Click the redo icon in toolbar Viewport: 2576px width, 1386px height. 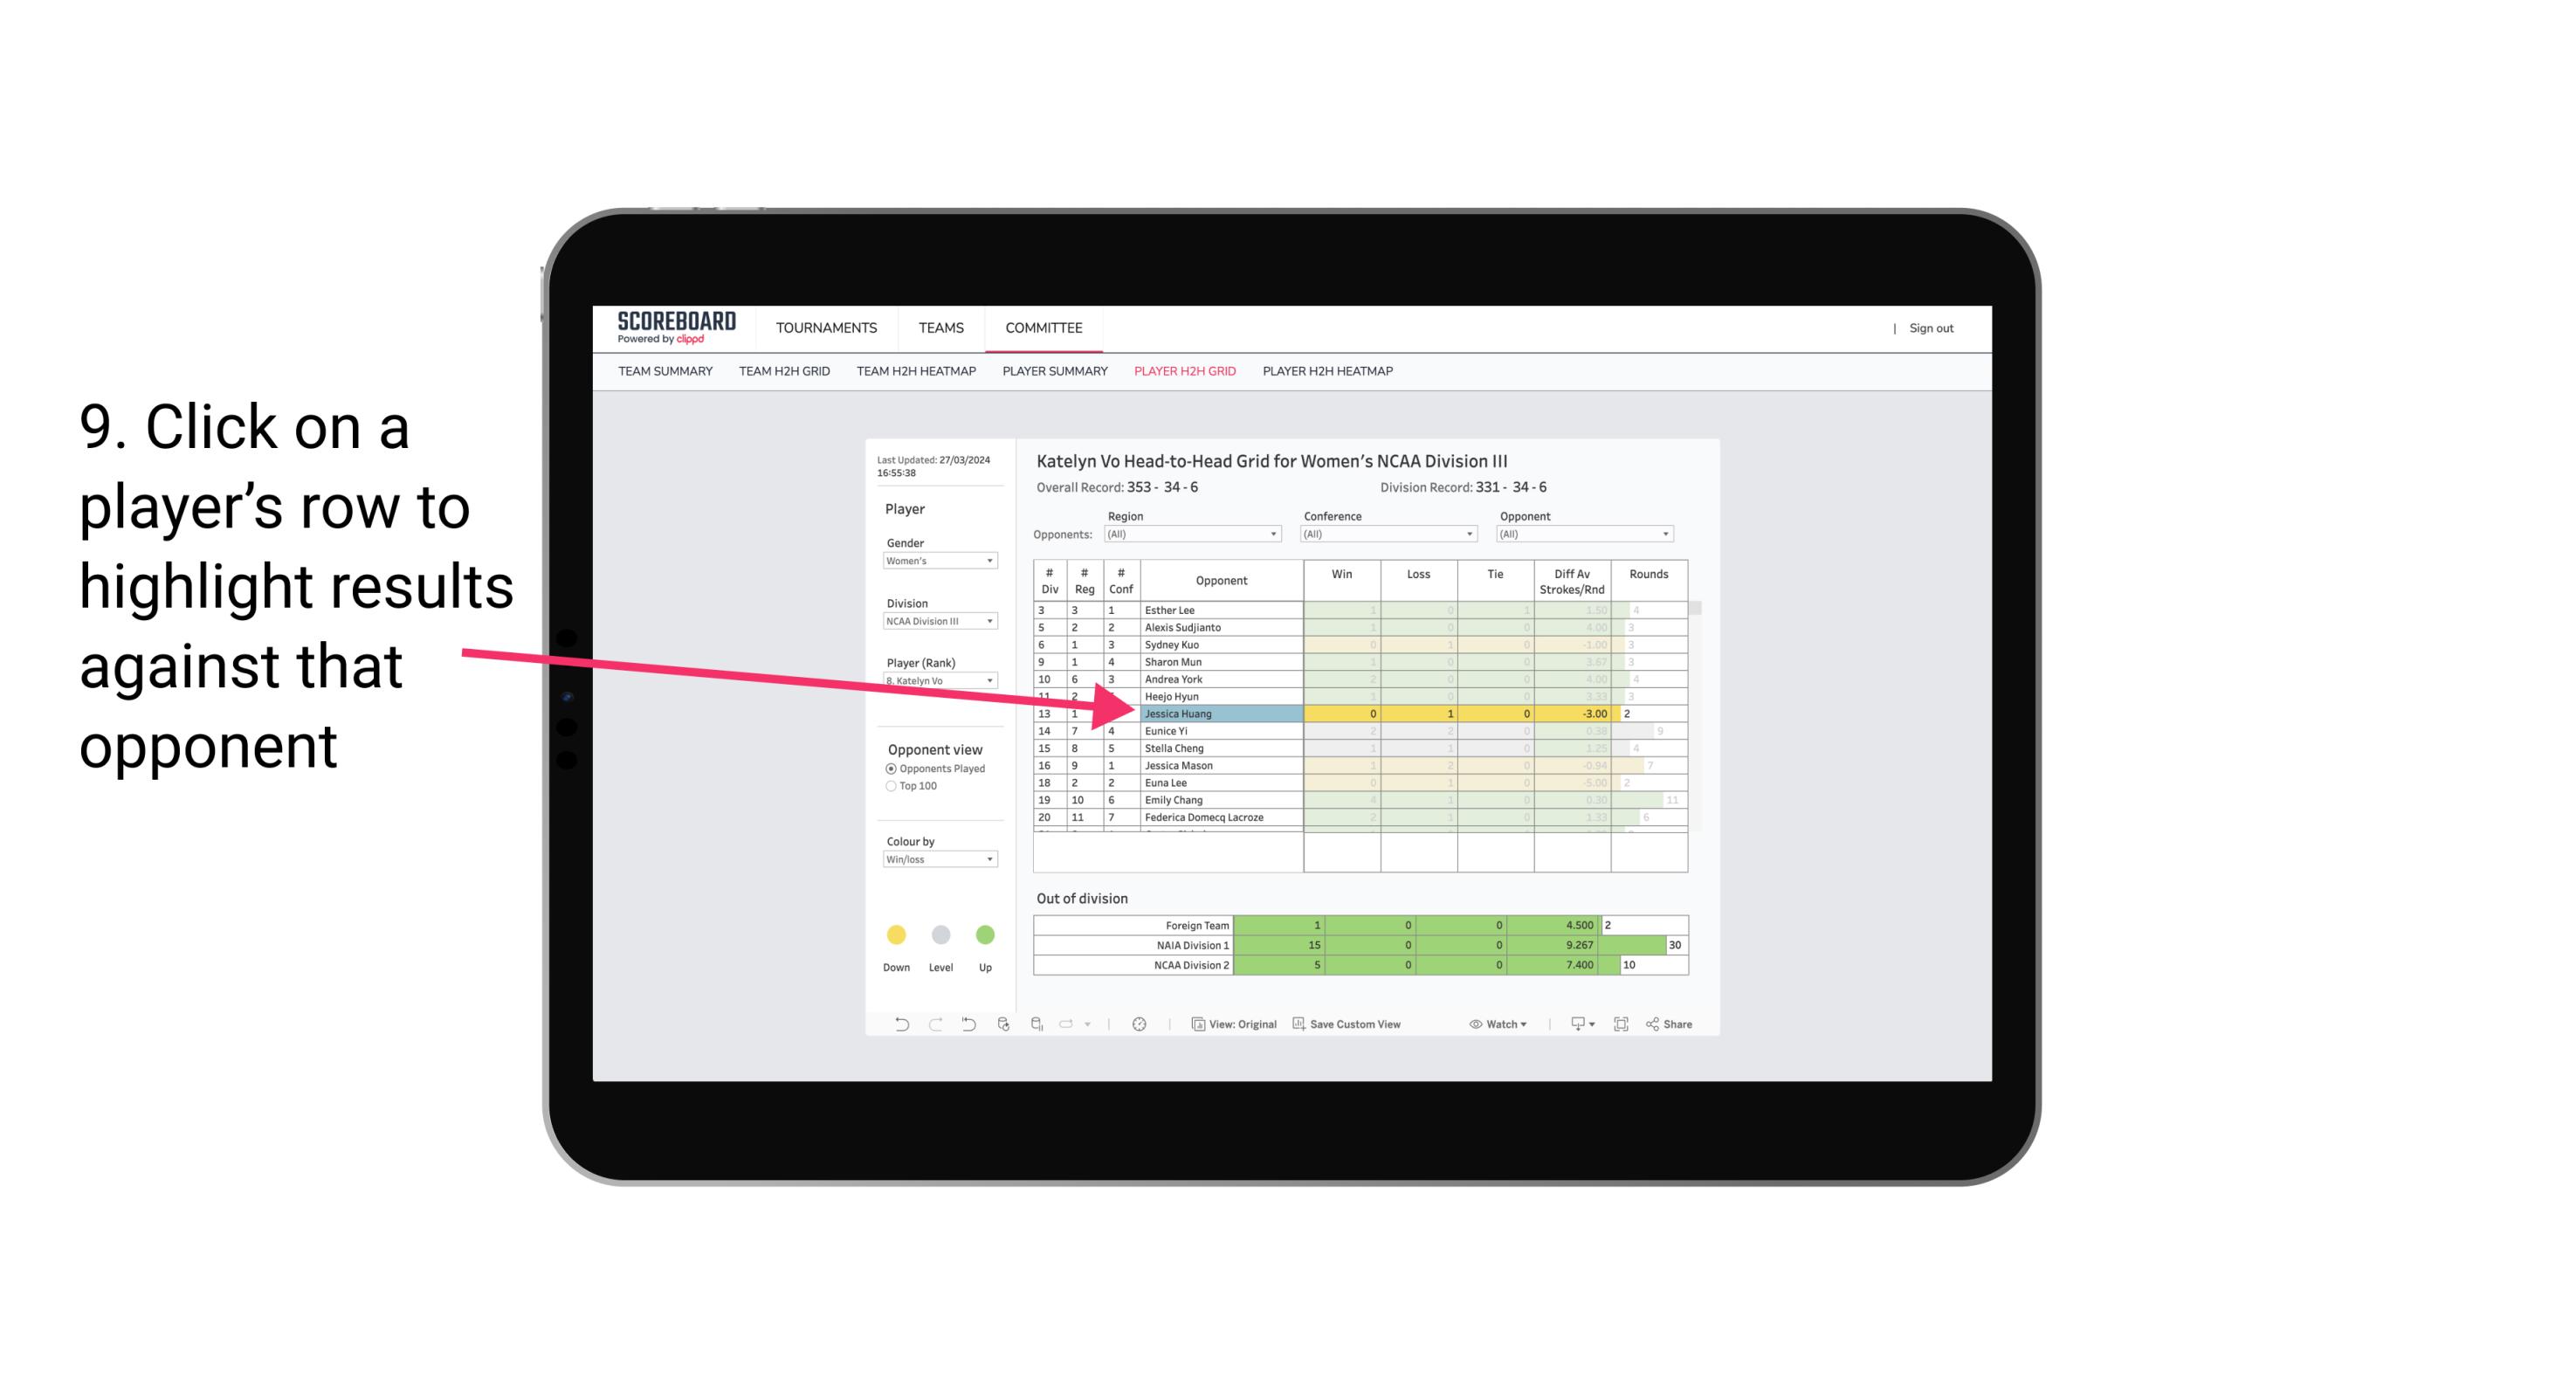click(x=926, y=1026)
